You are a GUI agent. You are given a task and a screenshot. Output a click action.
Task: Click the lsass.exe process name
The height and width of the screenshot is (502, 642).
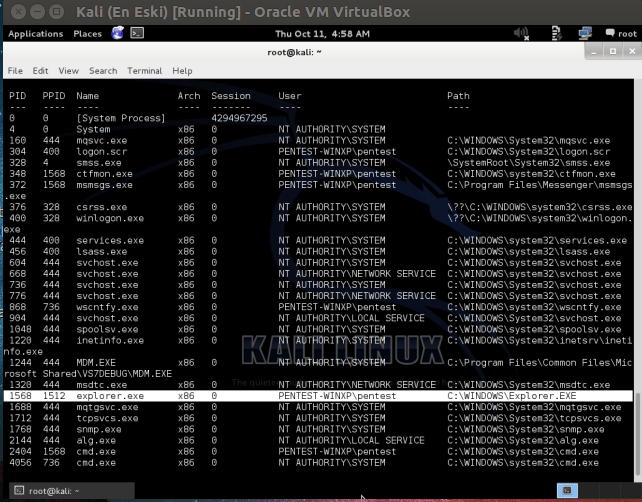click(x=102, y=251)
